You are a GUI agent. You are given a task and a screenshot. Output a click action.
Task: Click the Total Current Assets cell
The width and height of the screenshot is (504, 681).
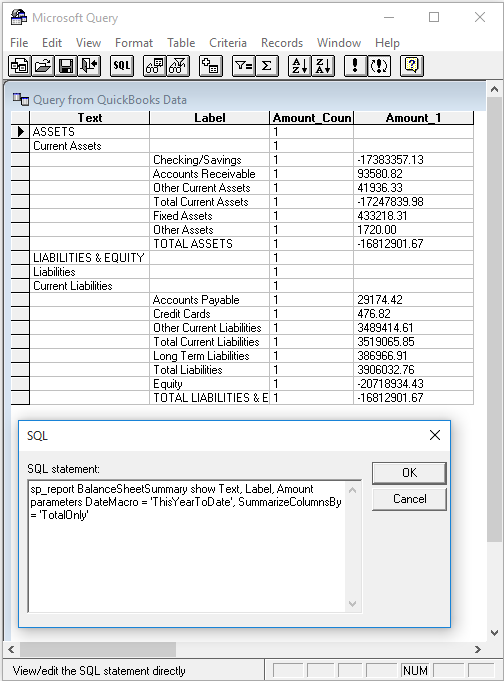[x=209, y=202]
